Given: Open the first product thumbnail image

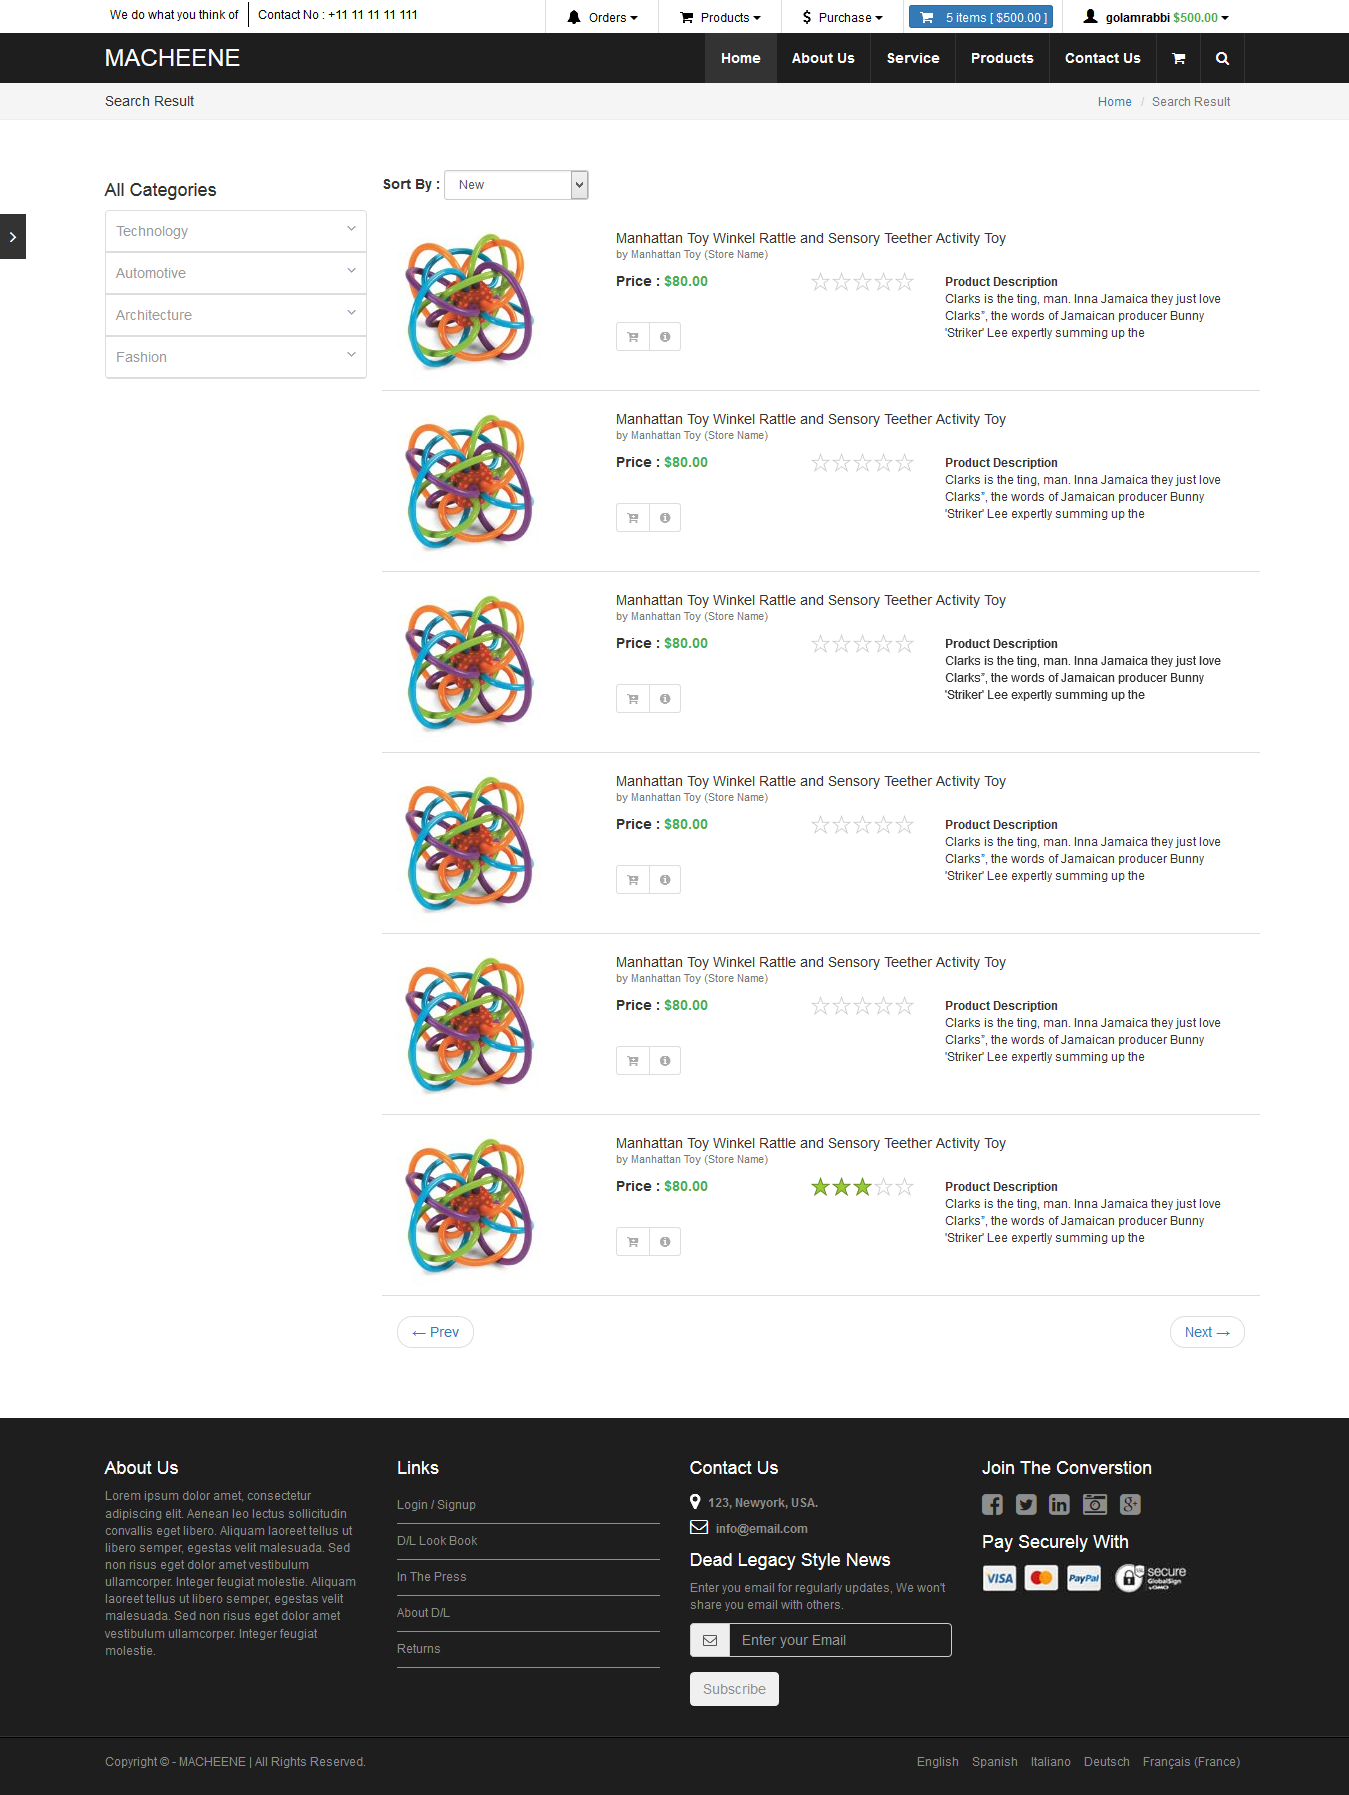Looking at the screenshot, I should pyautogui.click(x=469, y=301).
